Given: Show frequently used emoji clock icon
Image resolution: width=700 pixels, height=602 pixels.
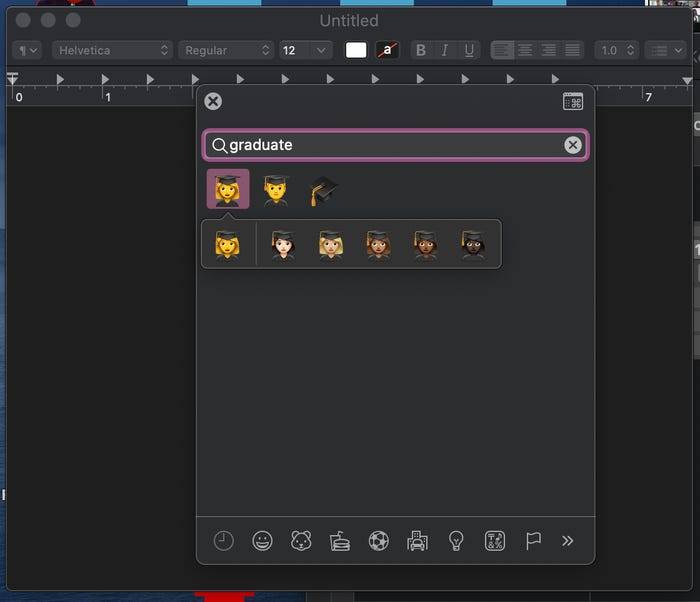Looking at the screenshot, I should pos(224,541).
